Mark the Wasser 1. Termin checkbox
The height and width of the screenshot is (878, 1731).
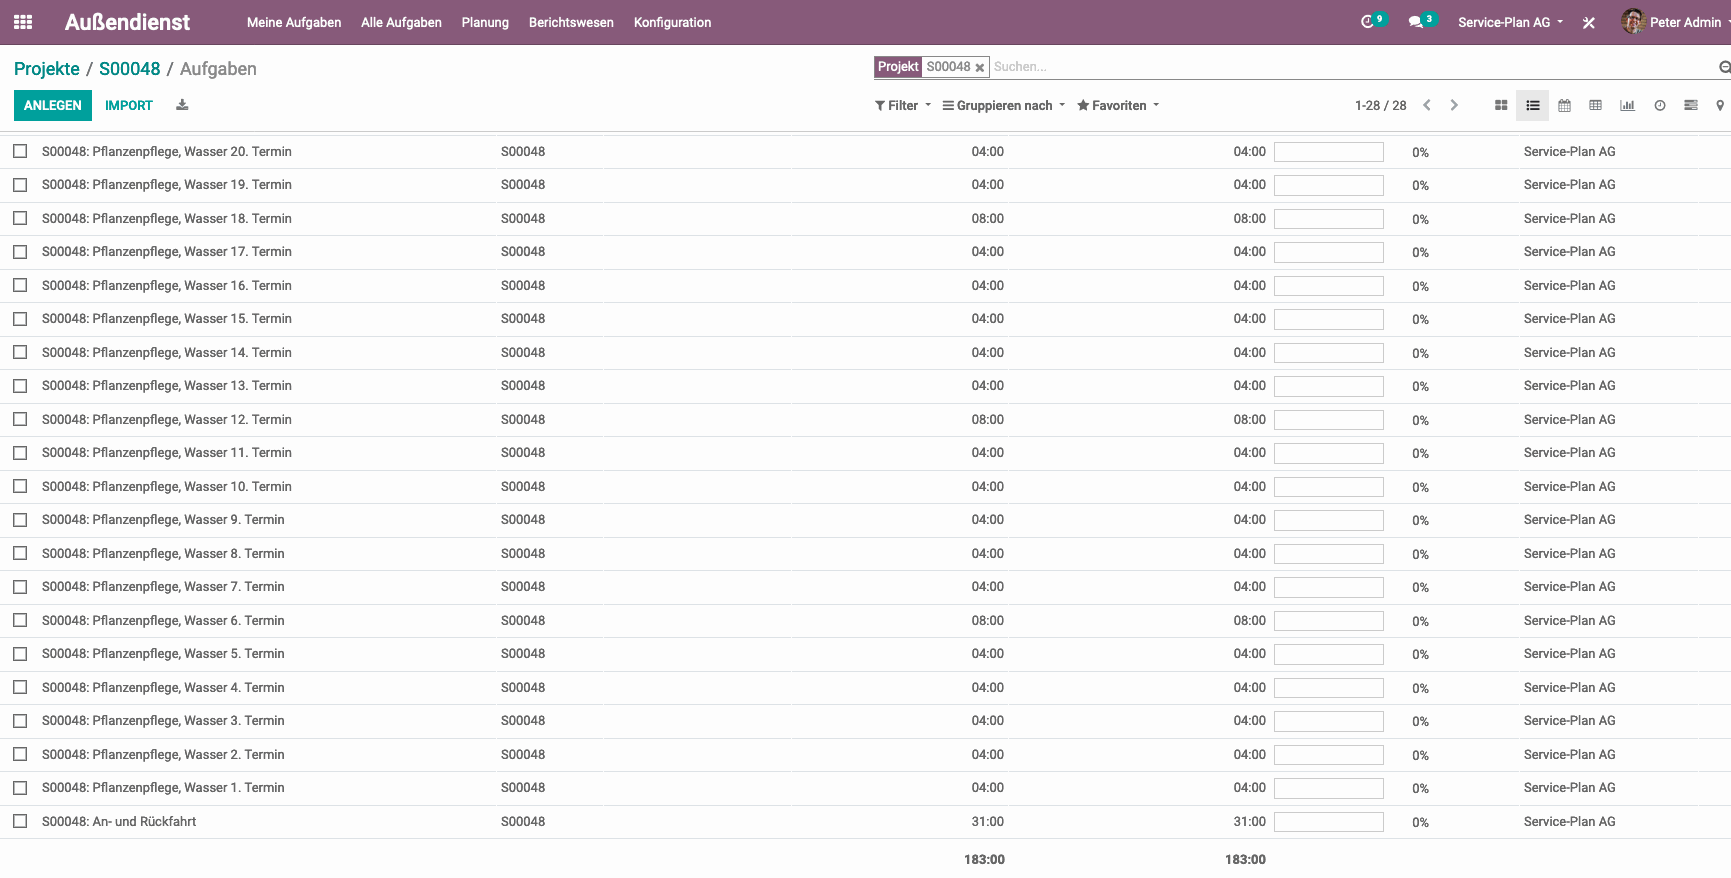click(x=20, y=787)
